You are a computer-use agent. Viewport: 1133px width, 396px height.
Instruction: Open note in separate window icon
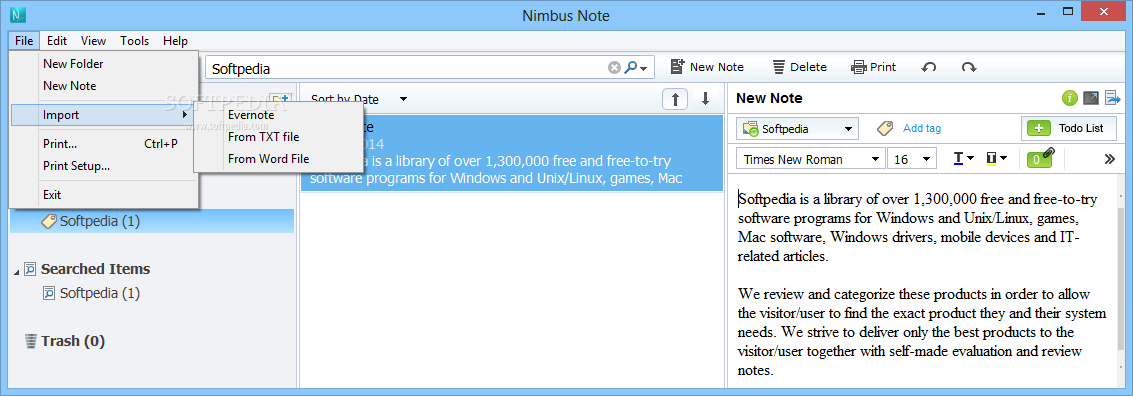pyautogui.click(x=1092, y=98)
